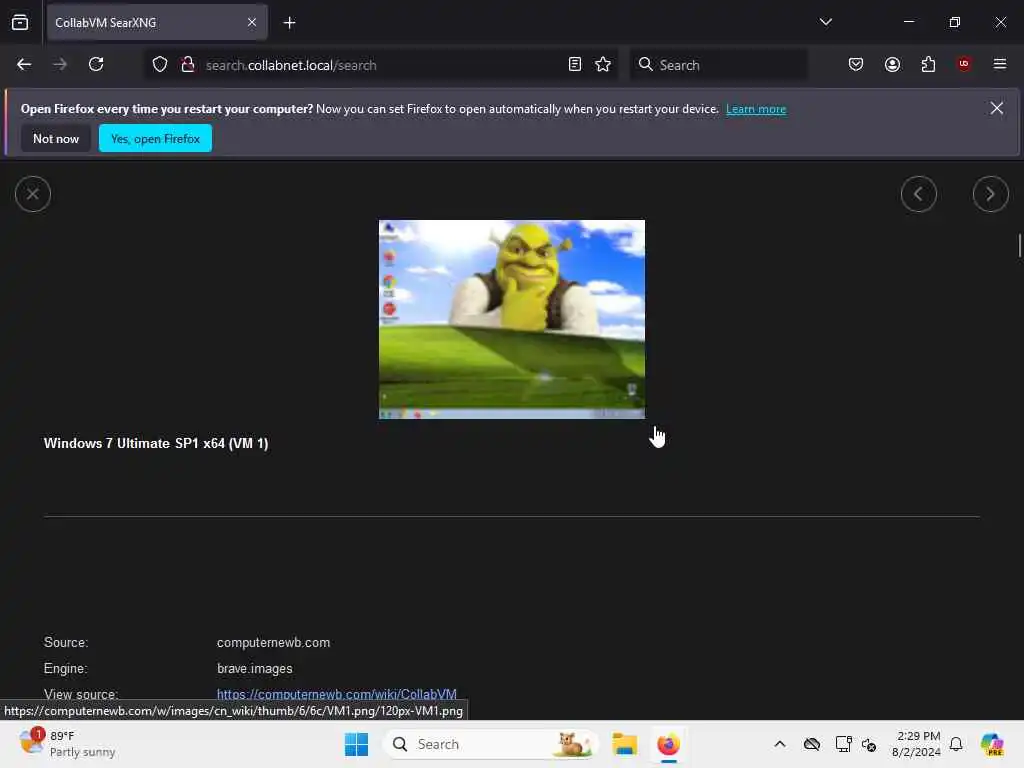This screenshot has height=768, width=1024.
Task: Open the weather widget 89°F
Action: (x=67, y=744)
